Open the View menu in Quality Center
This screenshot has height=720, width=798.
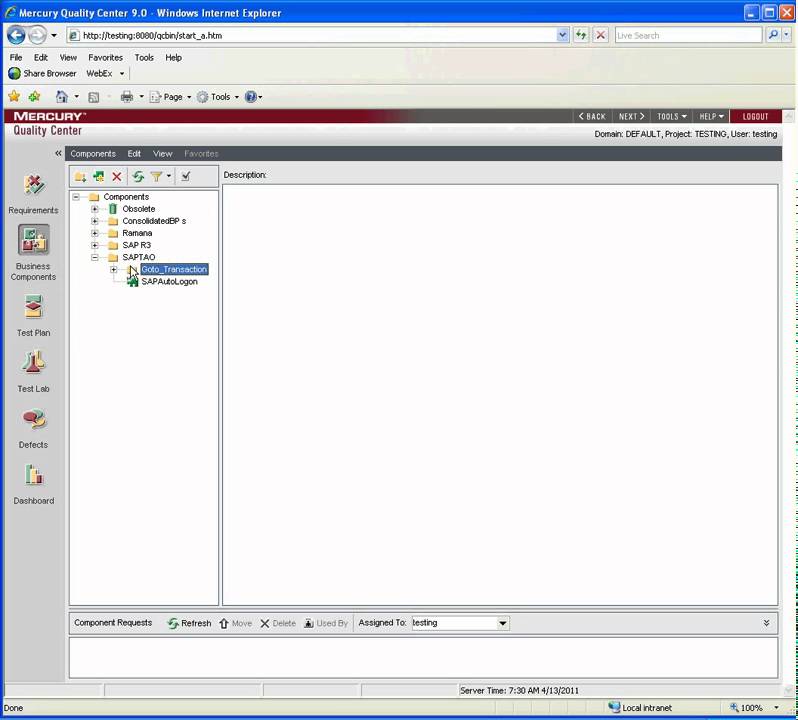pos(162,154)
